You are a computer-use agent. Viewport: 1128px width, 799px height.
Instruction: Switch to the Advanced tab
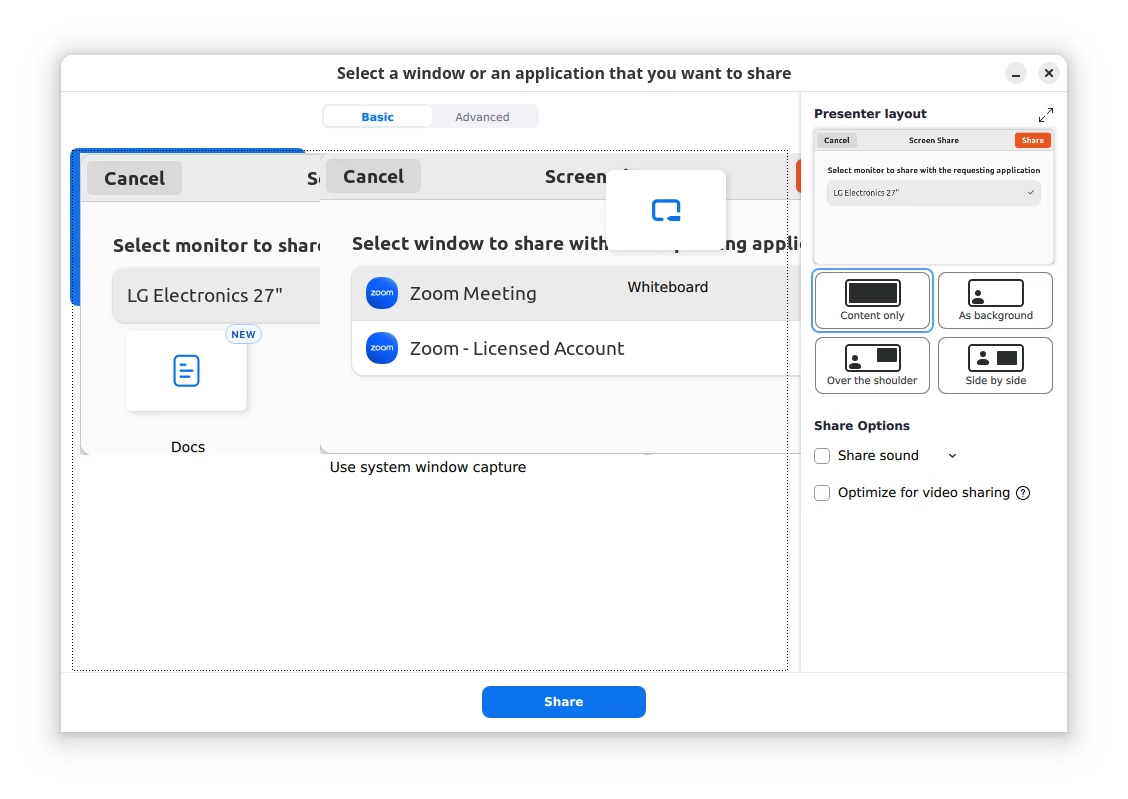[x=483, y=117]
